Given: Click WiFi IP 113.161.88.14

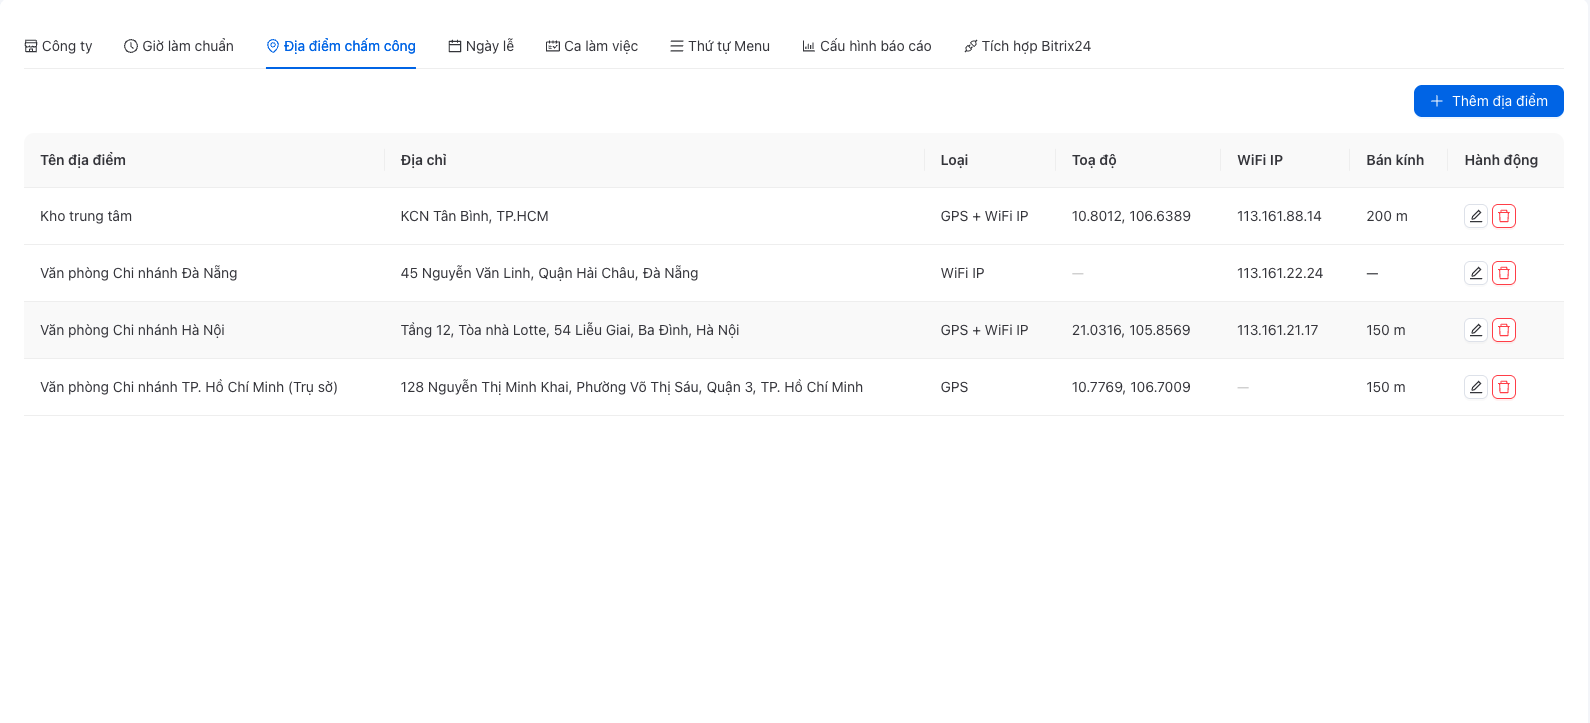Looking at the screenshot, I should tap(1279, 216).
